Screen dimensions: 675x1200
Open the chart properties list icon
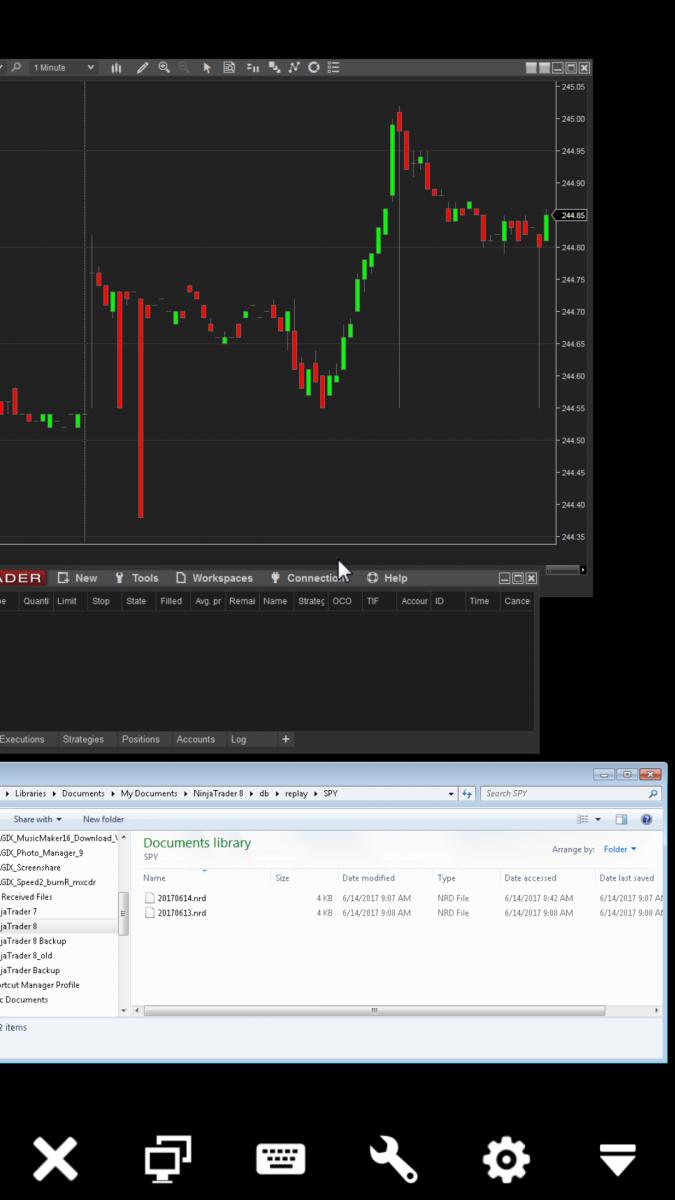(x=334, y=68)
